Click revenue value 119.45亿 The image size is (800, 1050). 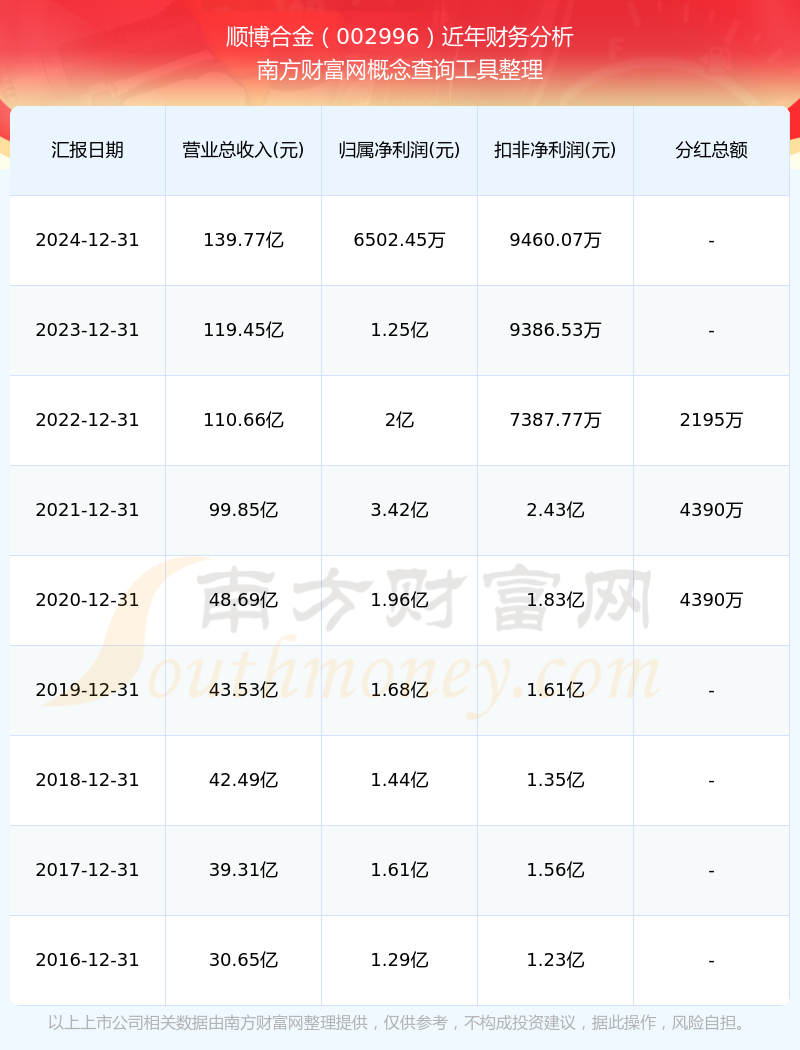[244, 330]
